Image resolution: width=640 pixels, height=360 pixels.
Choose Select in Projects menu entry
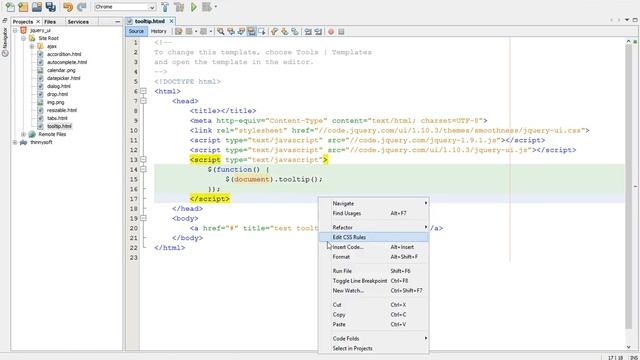point(373,349)
